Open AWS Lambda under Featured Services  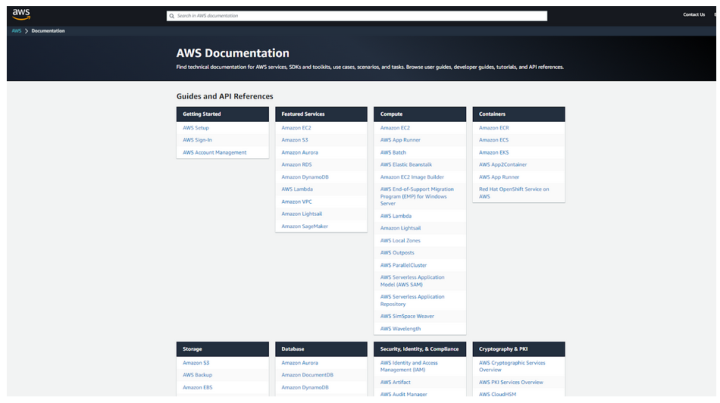(297, 189)
